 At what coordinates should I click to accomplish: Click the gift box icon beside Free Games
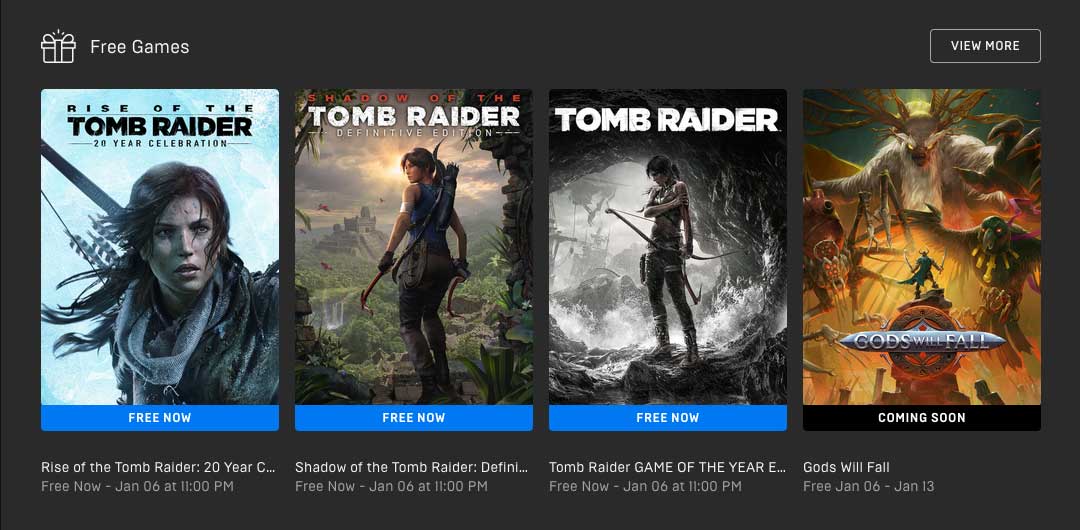58,46
